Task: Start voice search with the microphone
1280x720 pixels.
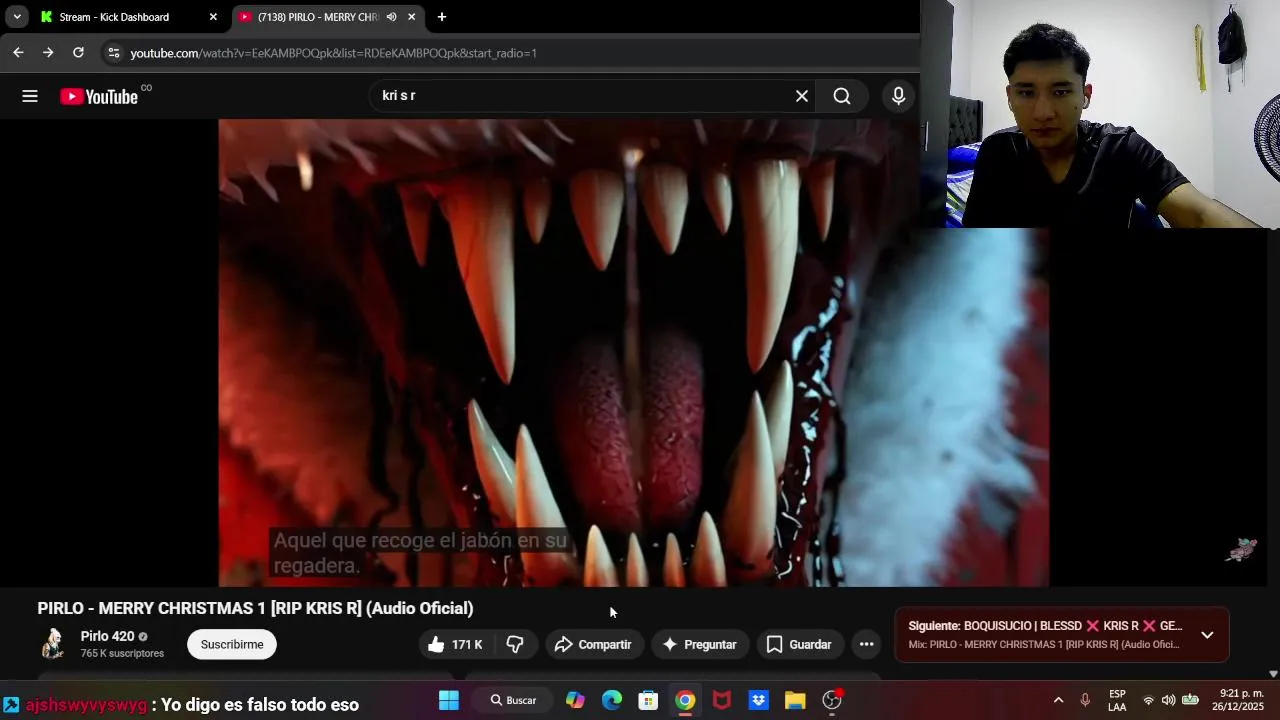Action: click(x=898, y=96)
